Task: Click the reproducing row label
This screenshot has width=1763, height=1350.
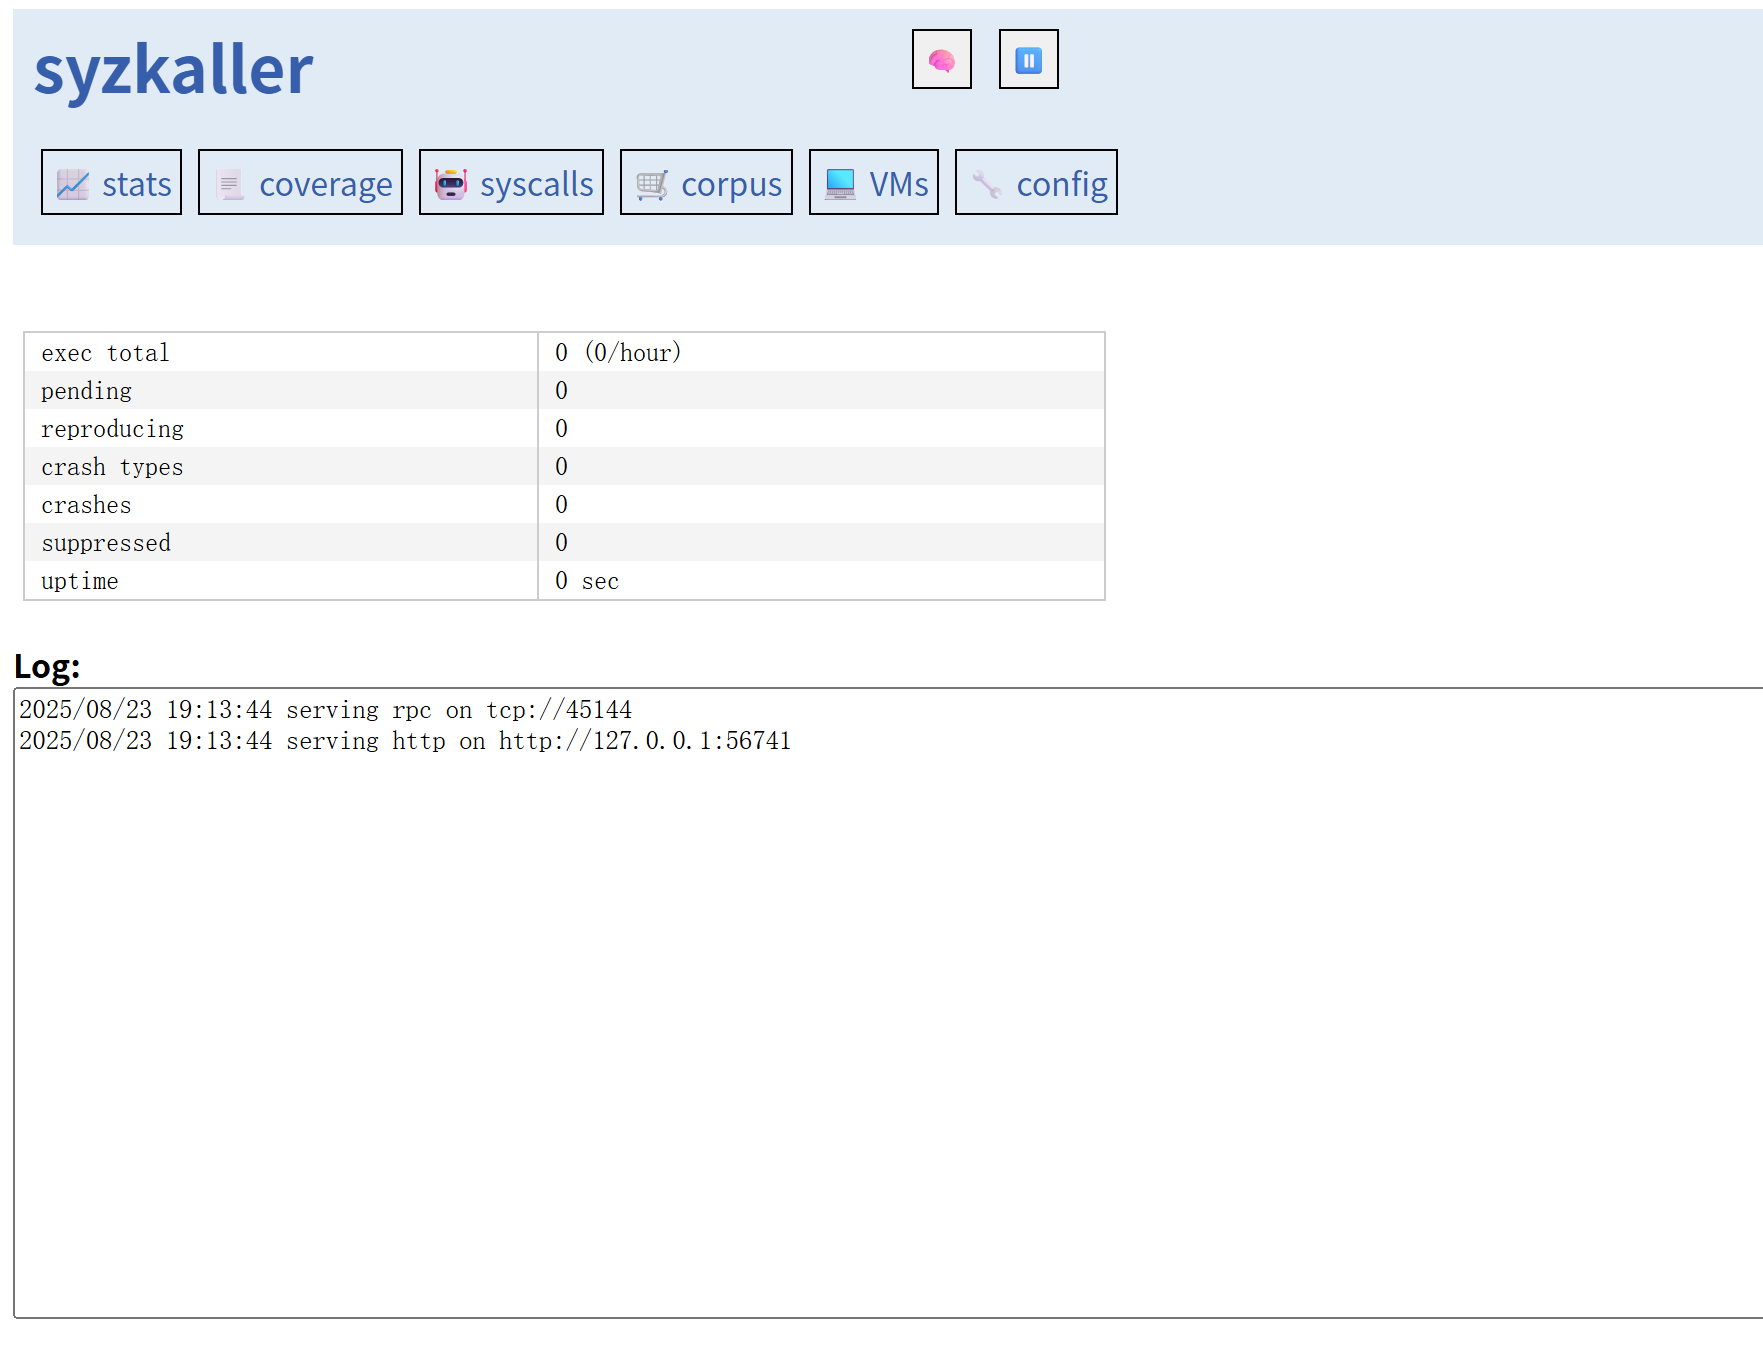Action: pos(112,429)
